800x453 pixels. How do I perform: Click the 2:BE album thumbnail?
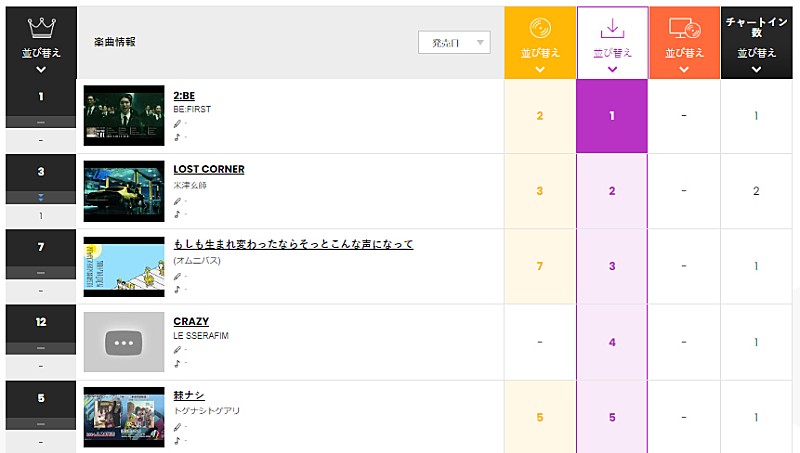point(124,116)
